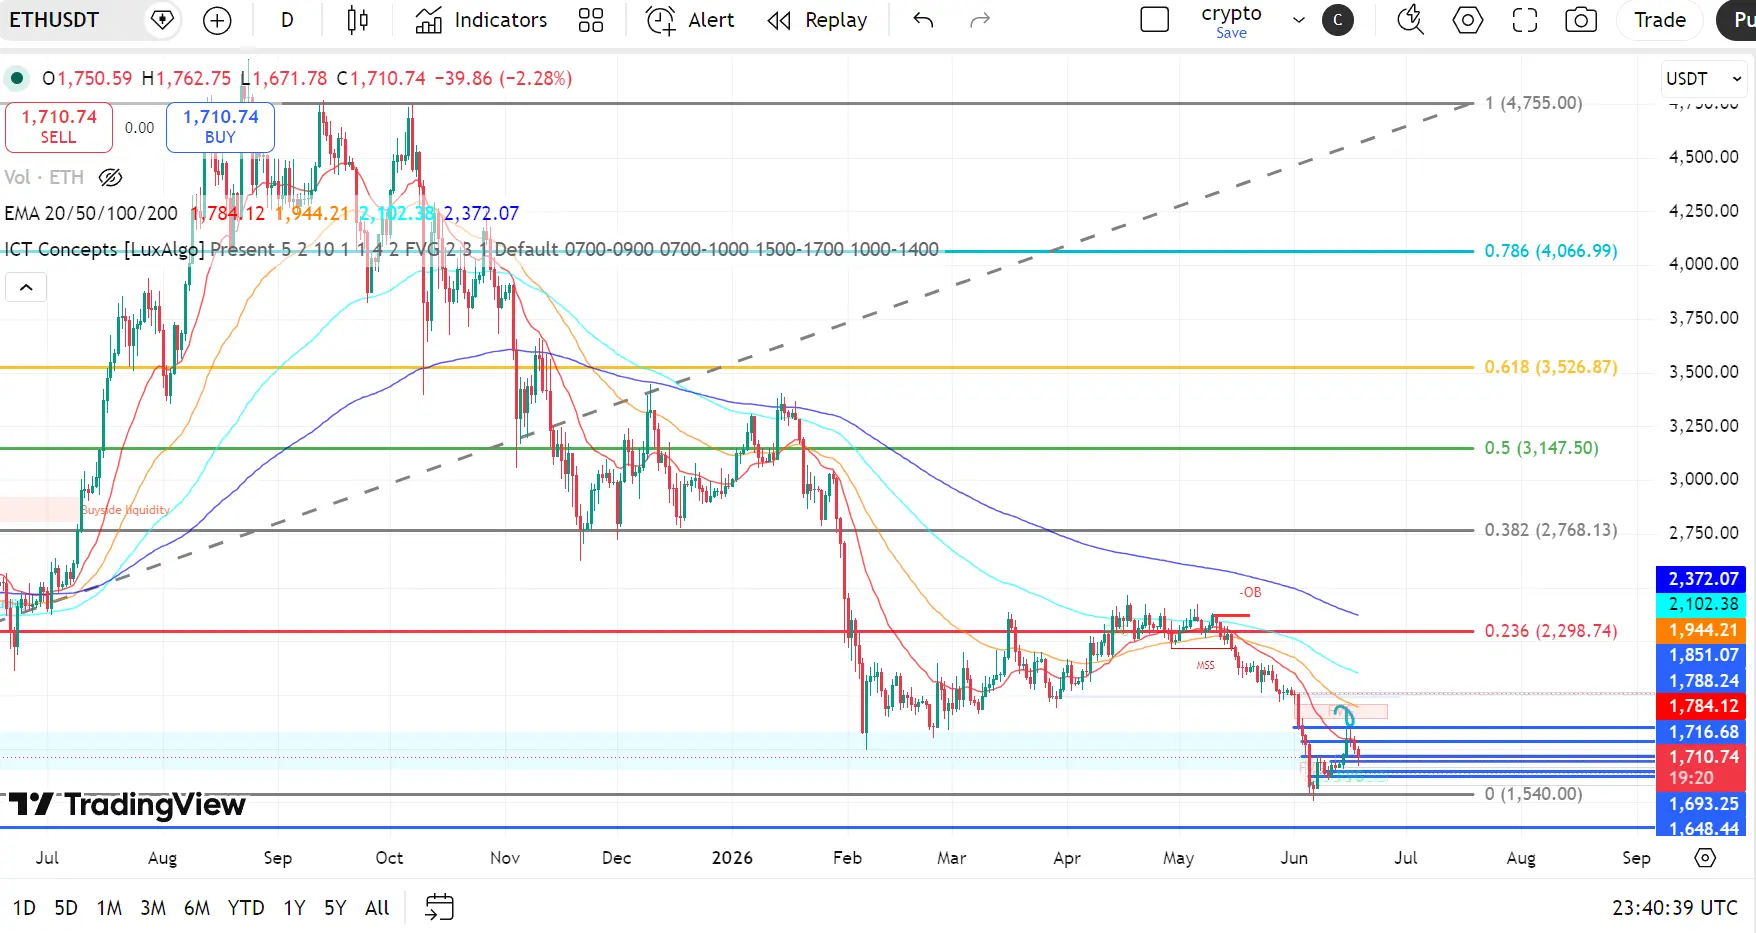The height and width of the screenshot is (933, 1756).
Task: Open indicator templates grid icon
Action: (591, 20)
